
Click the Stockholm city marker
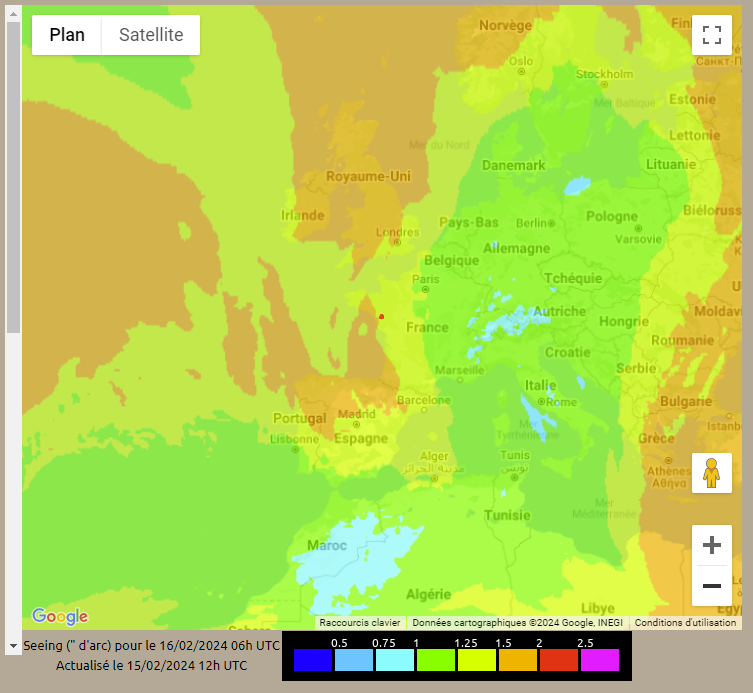[x=605, y=85]
